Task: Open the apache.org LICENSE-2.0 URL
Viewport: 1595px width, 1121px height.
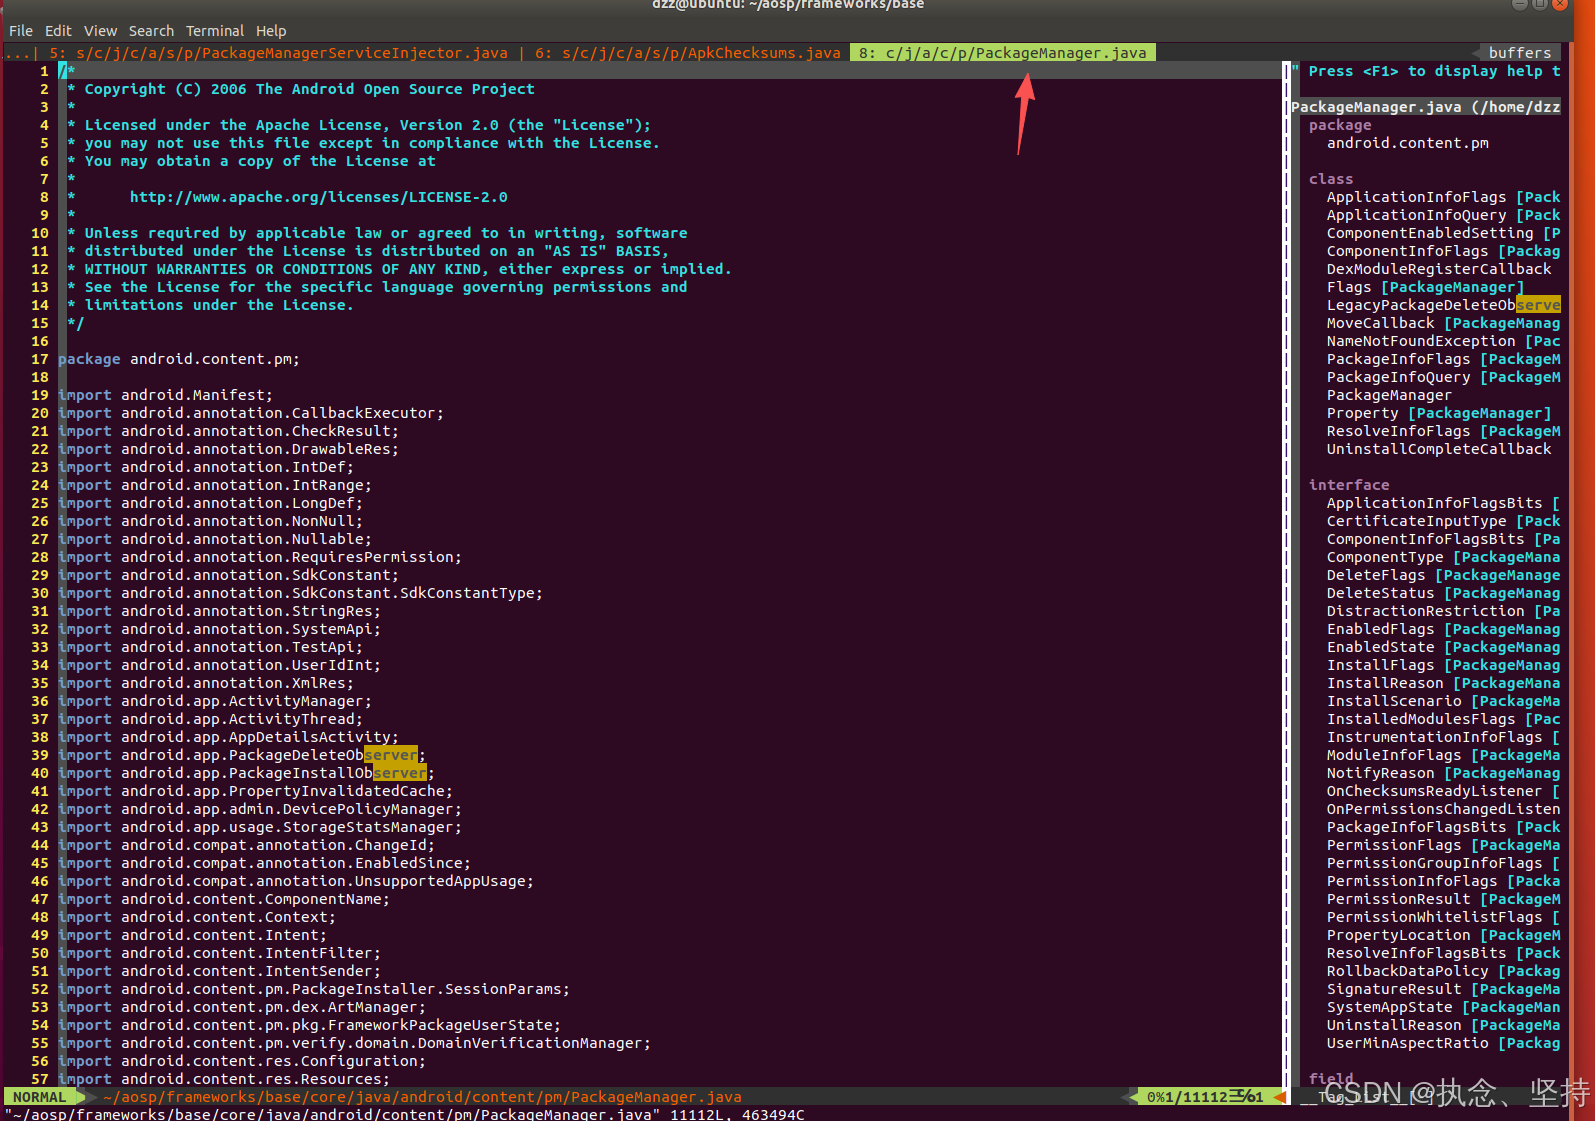Action: click(x=319, y=197)
